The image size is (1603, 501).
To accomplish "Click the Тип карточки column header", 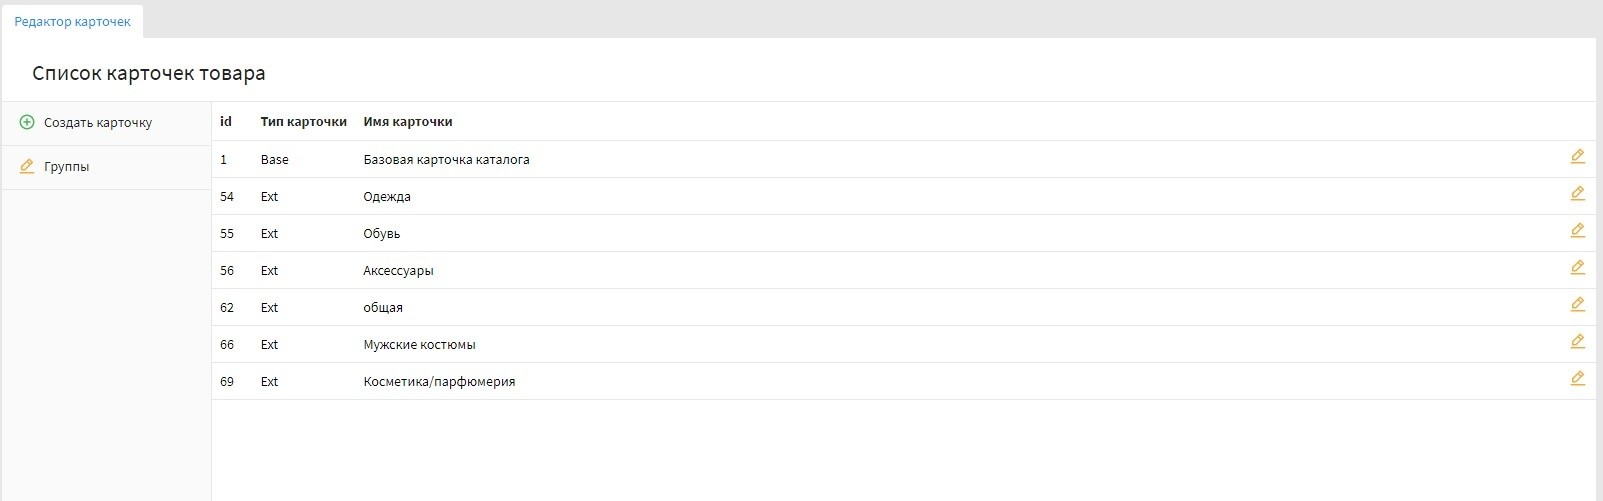I will [303, 122].
